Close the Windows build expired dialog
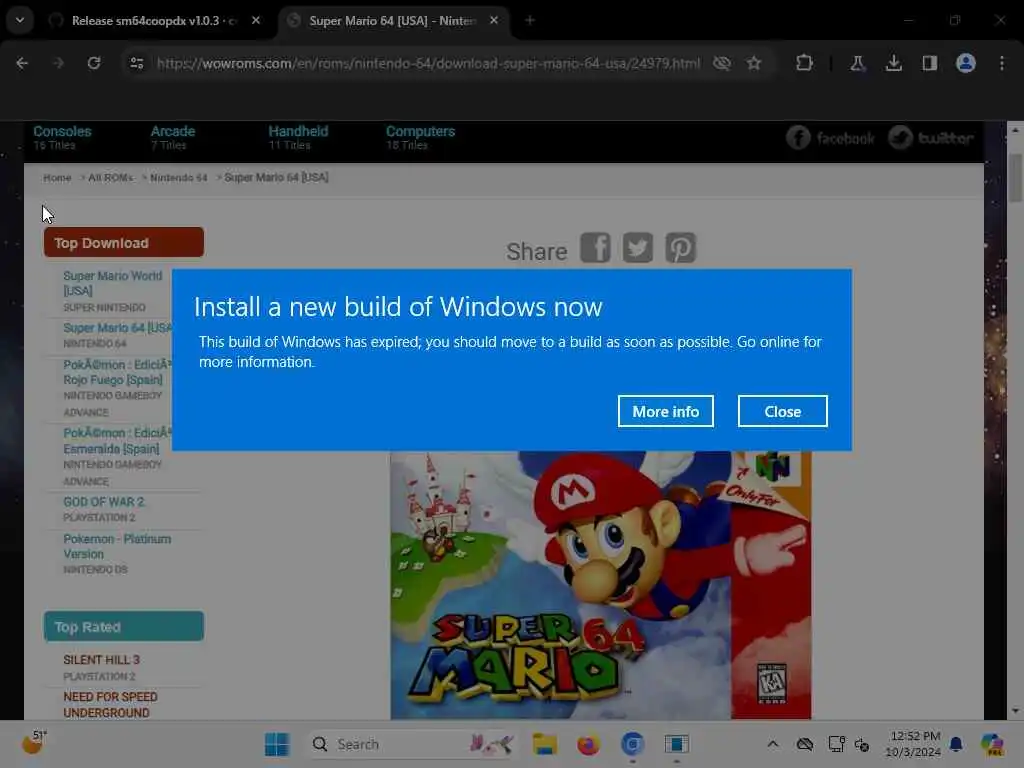Screen dimensions: 1024x768 pos(782,411)
